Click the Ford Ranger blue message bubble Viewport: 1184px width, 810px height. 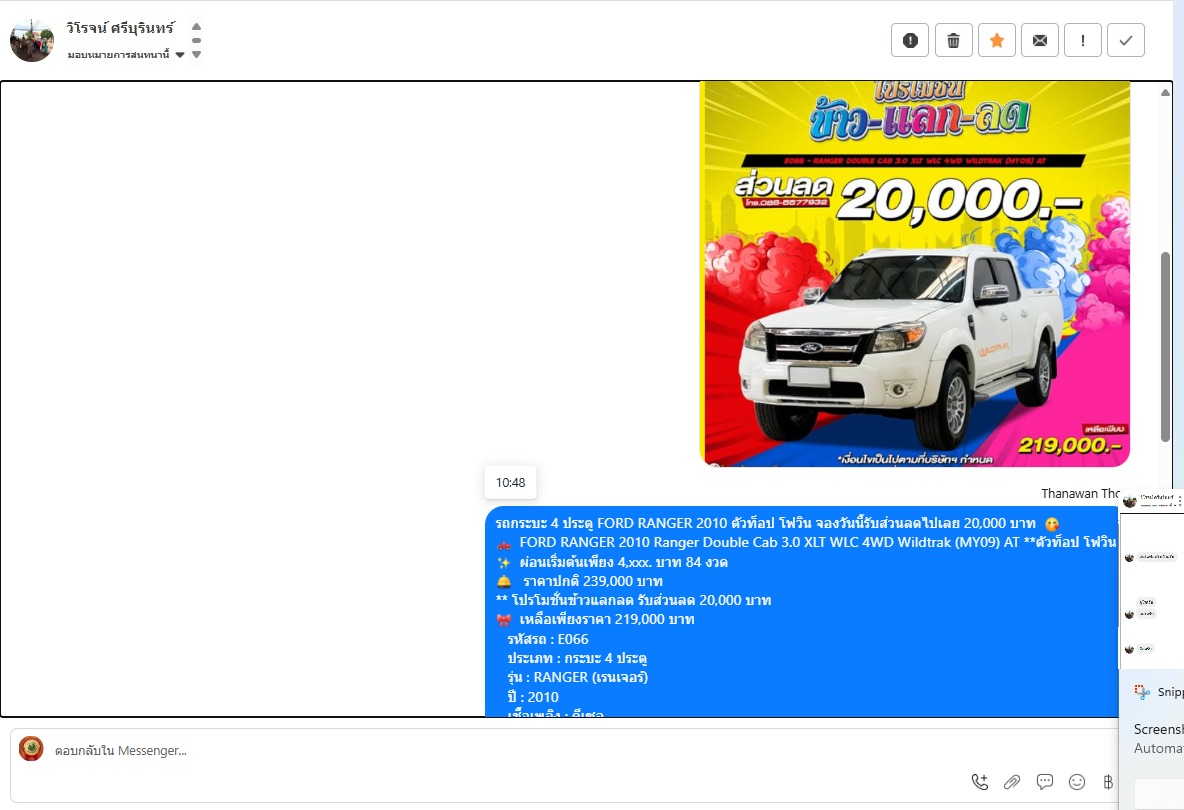(801, 611)
